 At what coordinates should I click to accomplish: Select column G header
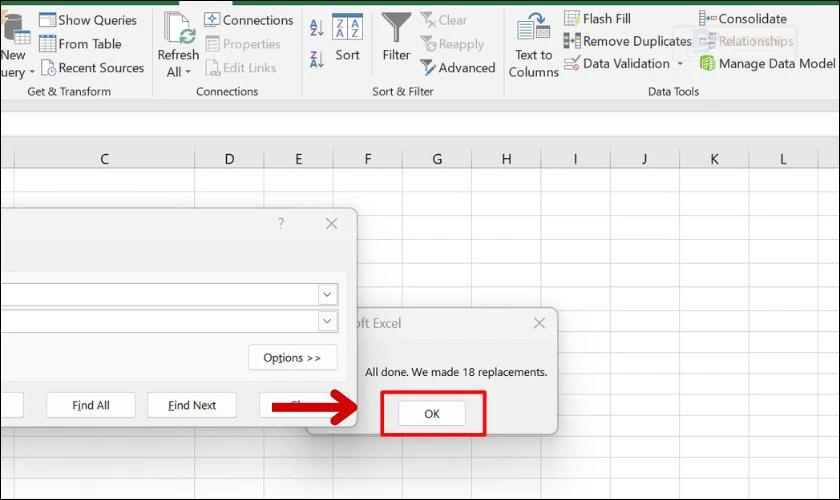[437, 159]
